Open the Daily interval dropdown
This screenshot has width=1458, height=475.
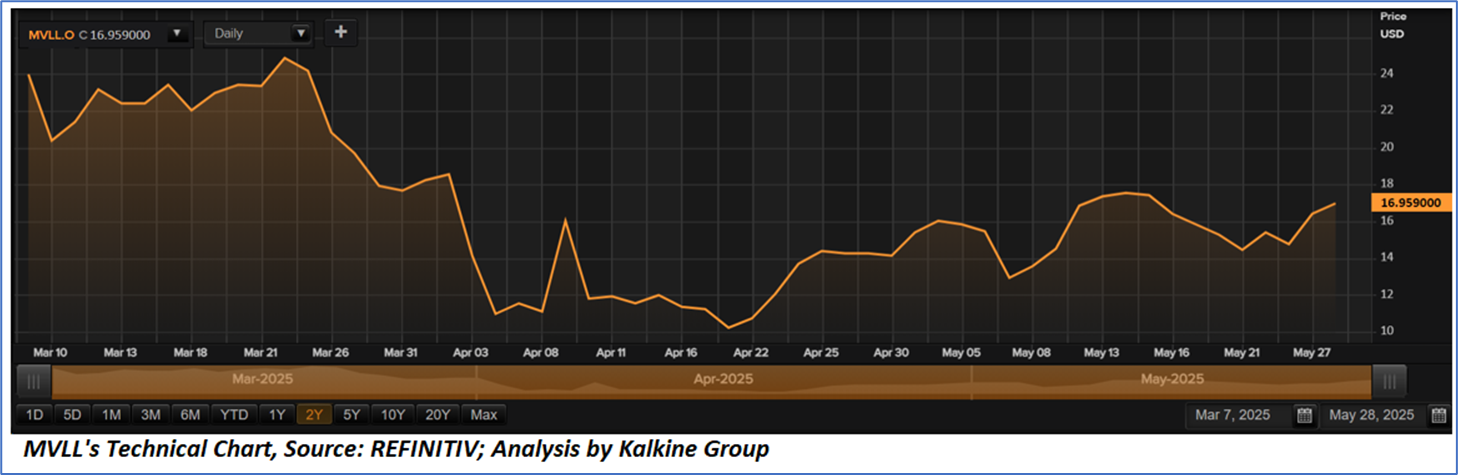coord(258,33)
